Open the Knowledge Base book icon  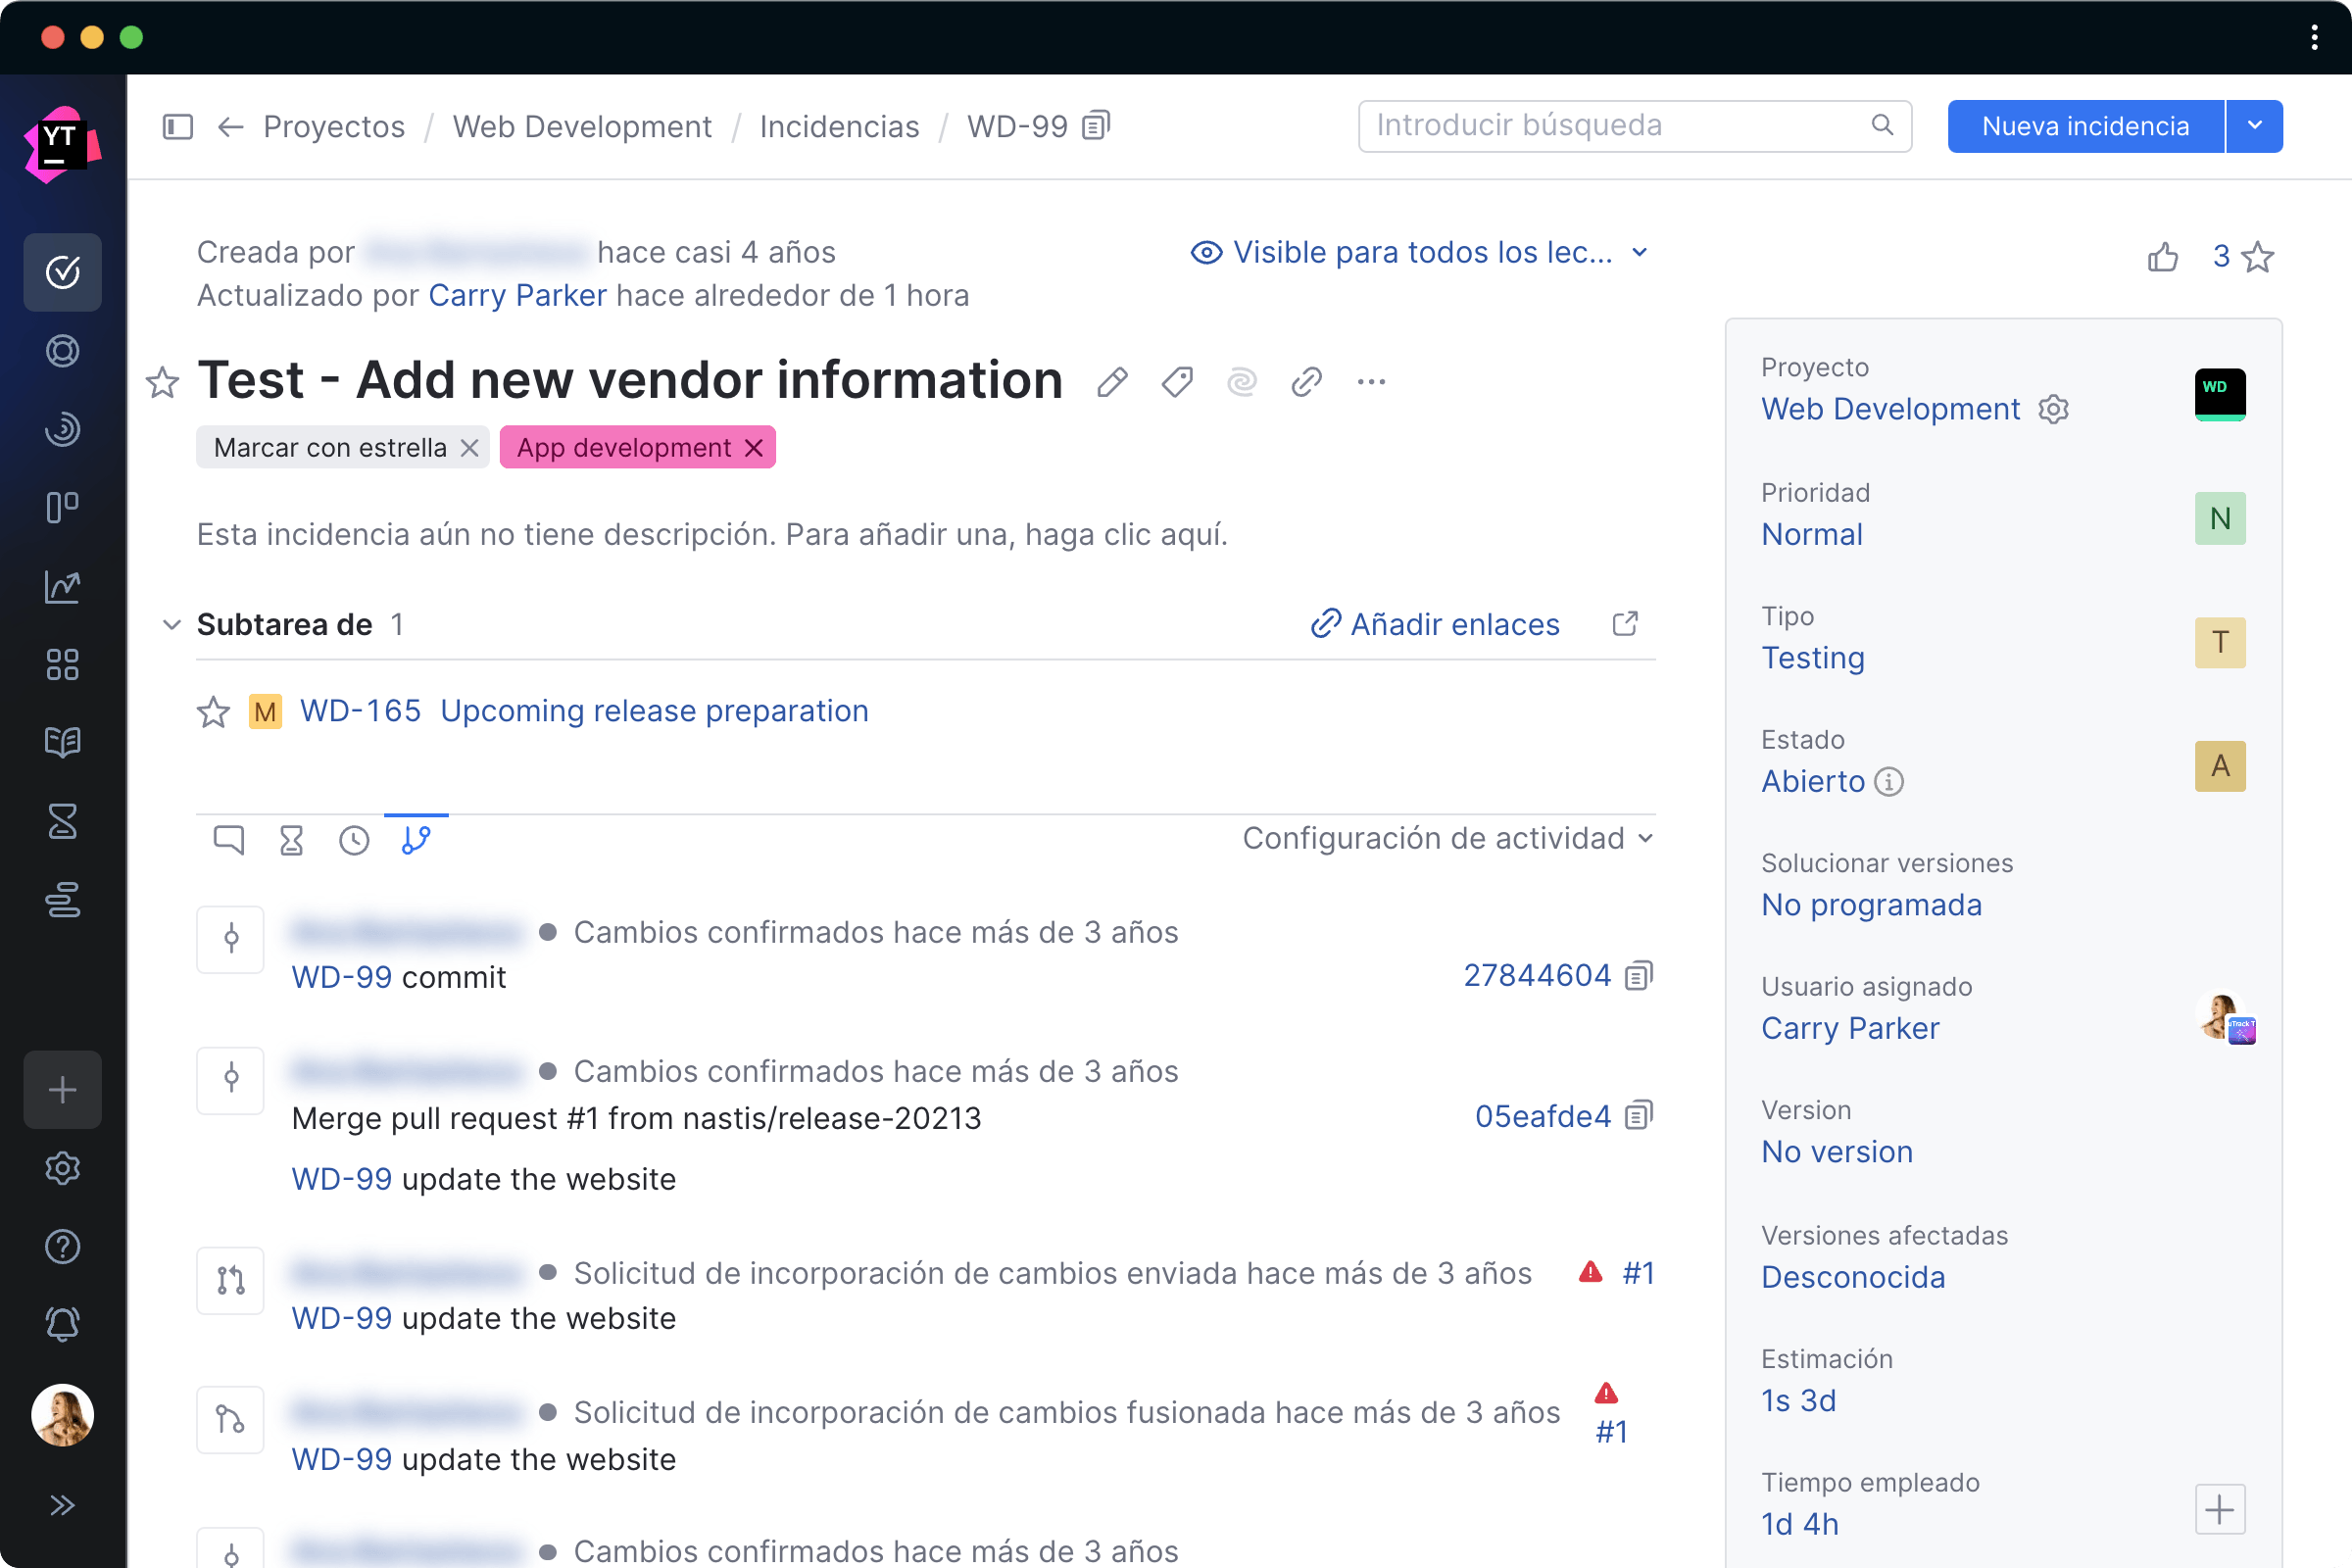pyautogui.click(x=62, y=742)
